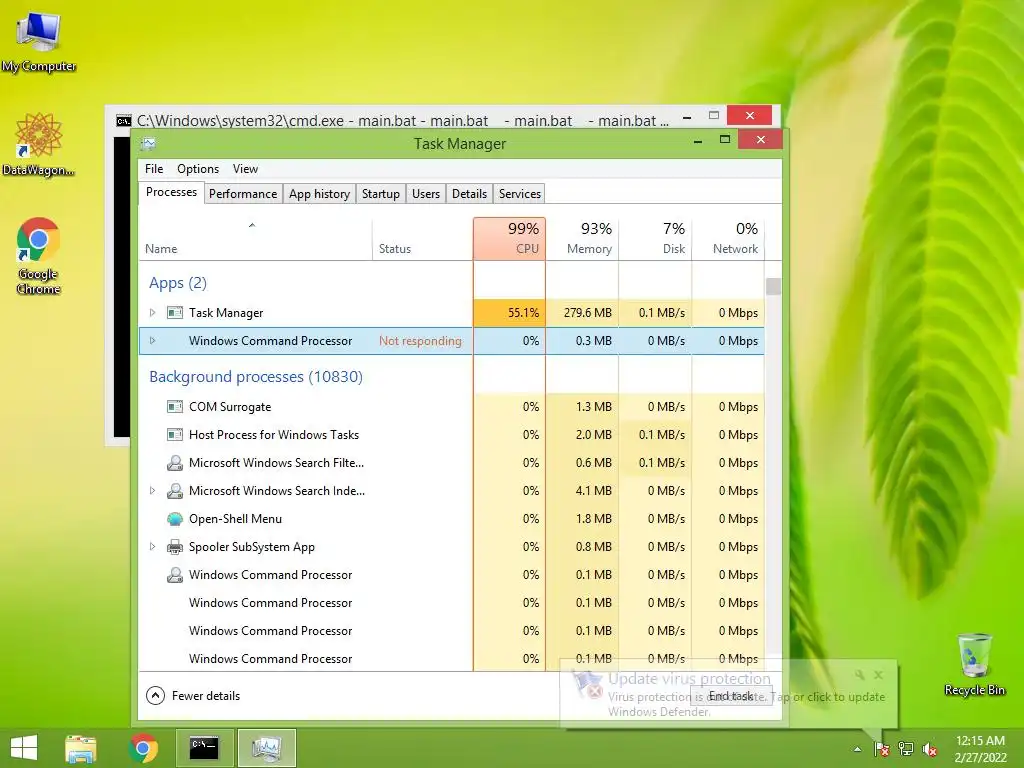This screenshot has height=768, width=1024.
Task: Sort processes by the Name column
Action: (255, 239)
